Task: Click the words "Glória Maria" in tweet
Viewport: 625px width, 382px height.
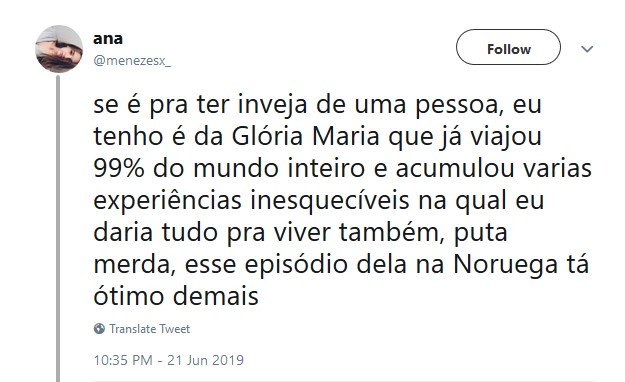Action: pyautogui.click(x=305, y=136)
